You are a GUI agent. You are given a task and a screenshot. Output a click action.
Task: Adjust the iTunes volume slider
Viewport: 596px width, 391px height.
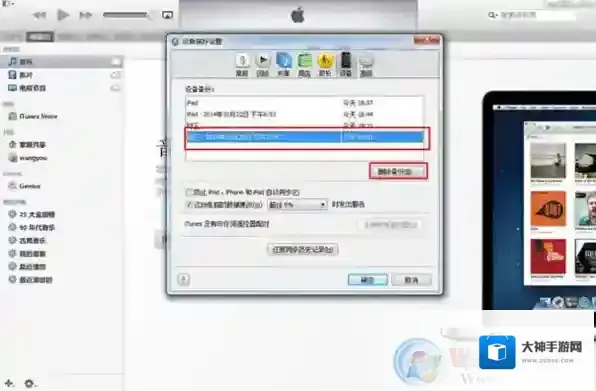127,15
